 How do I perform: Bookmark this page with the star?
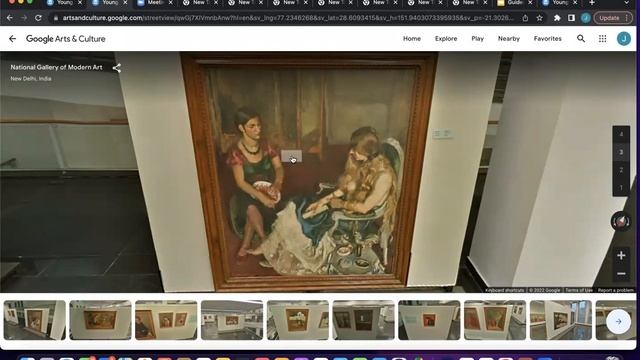tap(540, 18)
